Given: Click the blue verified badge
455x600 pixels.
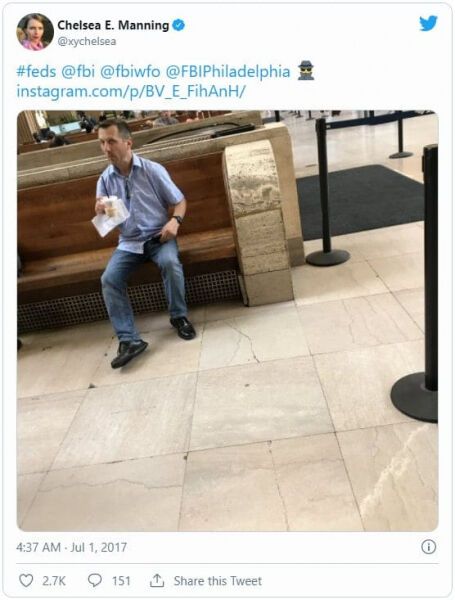Looking at the screenshot, I should pos(178,25).
